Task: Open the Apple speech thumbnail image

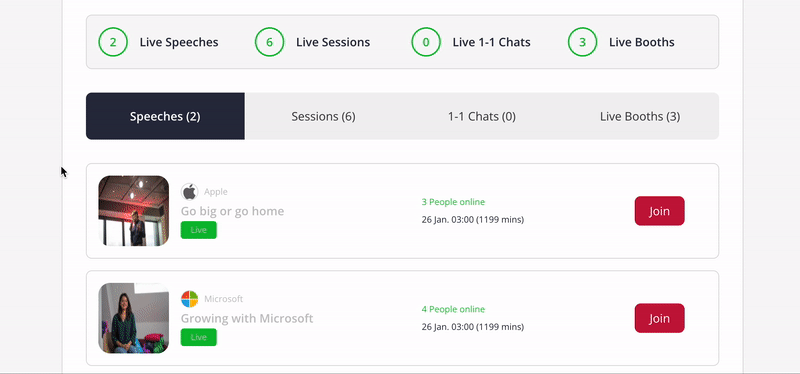Action: click(x=134, y=211)
